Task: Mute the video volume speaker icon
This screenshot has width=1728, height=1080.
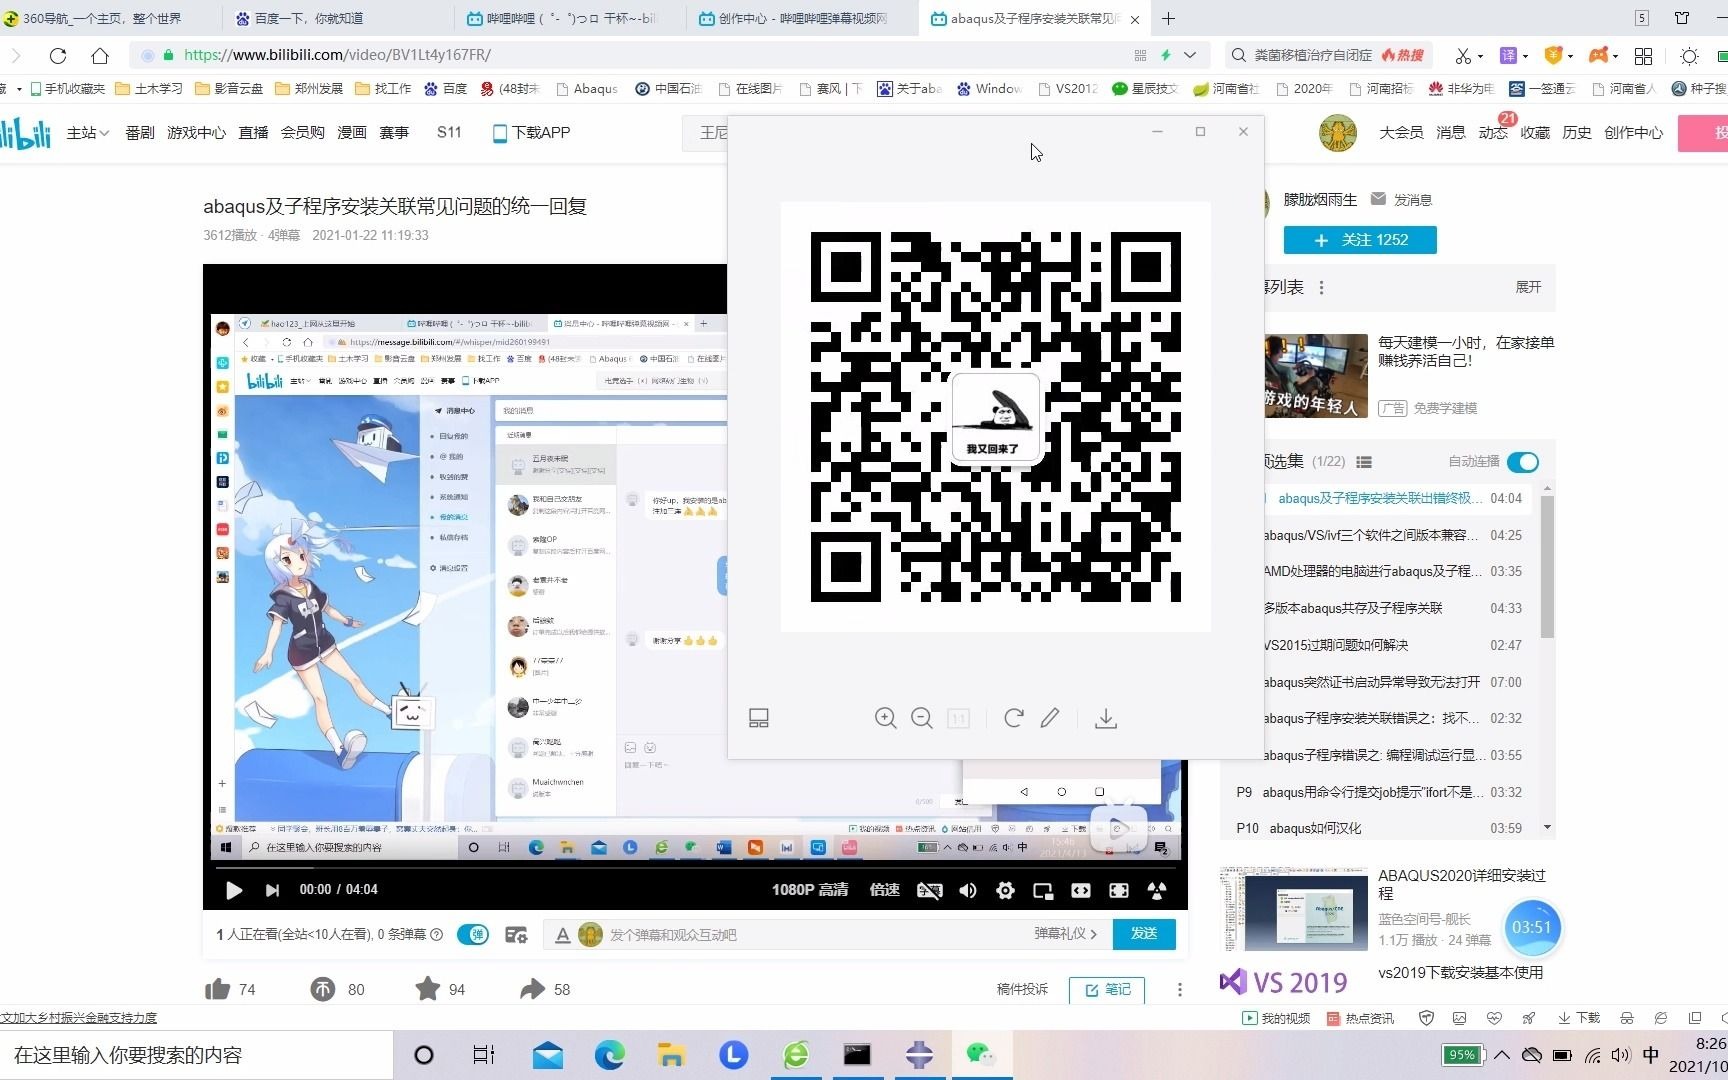Action: tap(968, 890)
